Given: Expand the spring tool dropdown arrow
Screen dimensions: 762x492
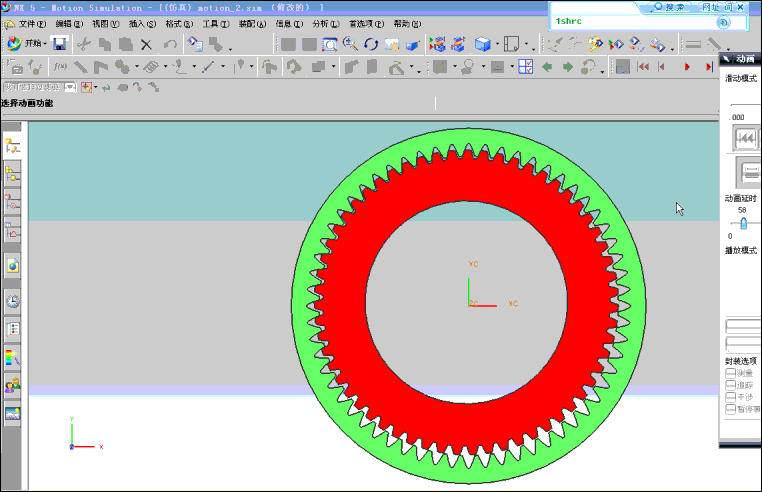Looking at the screenshot, I should pos(165,67).
